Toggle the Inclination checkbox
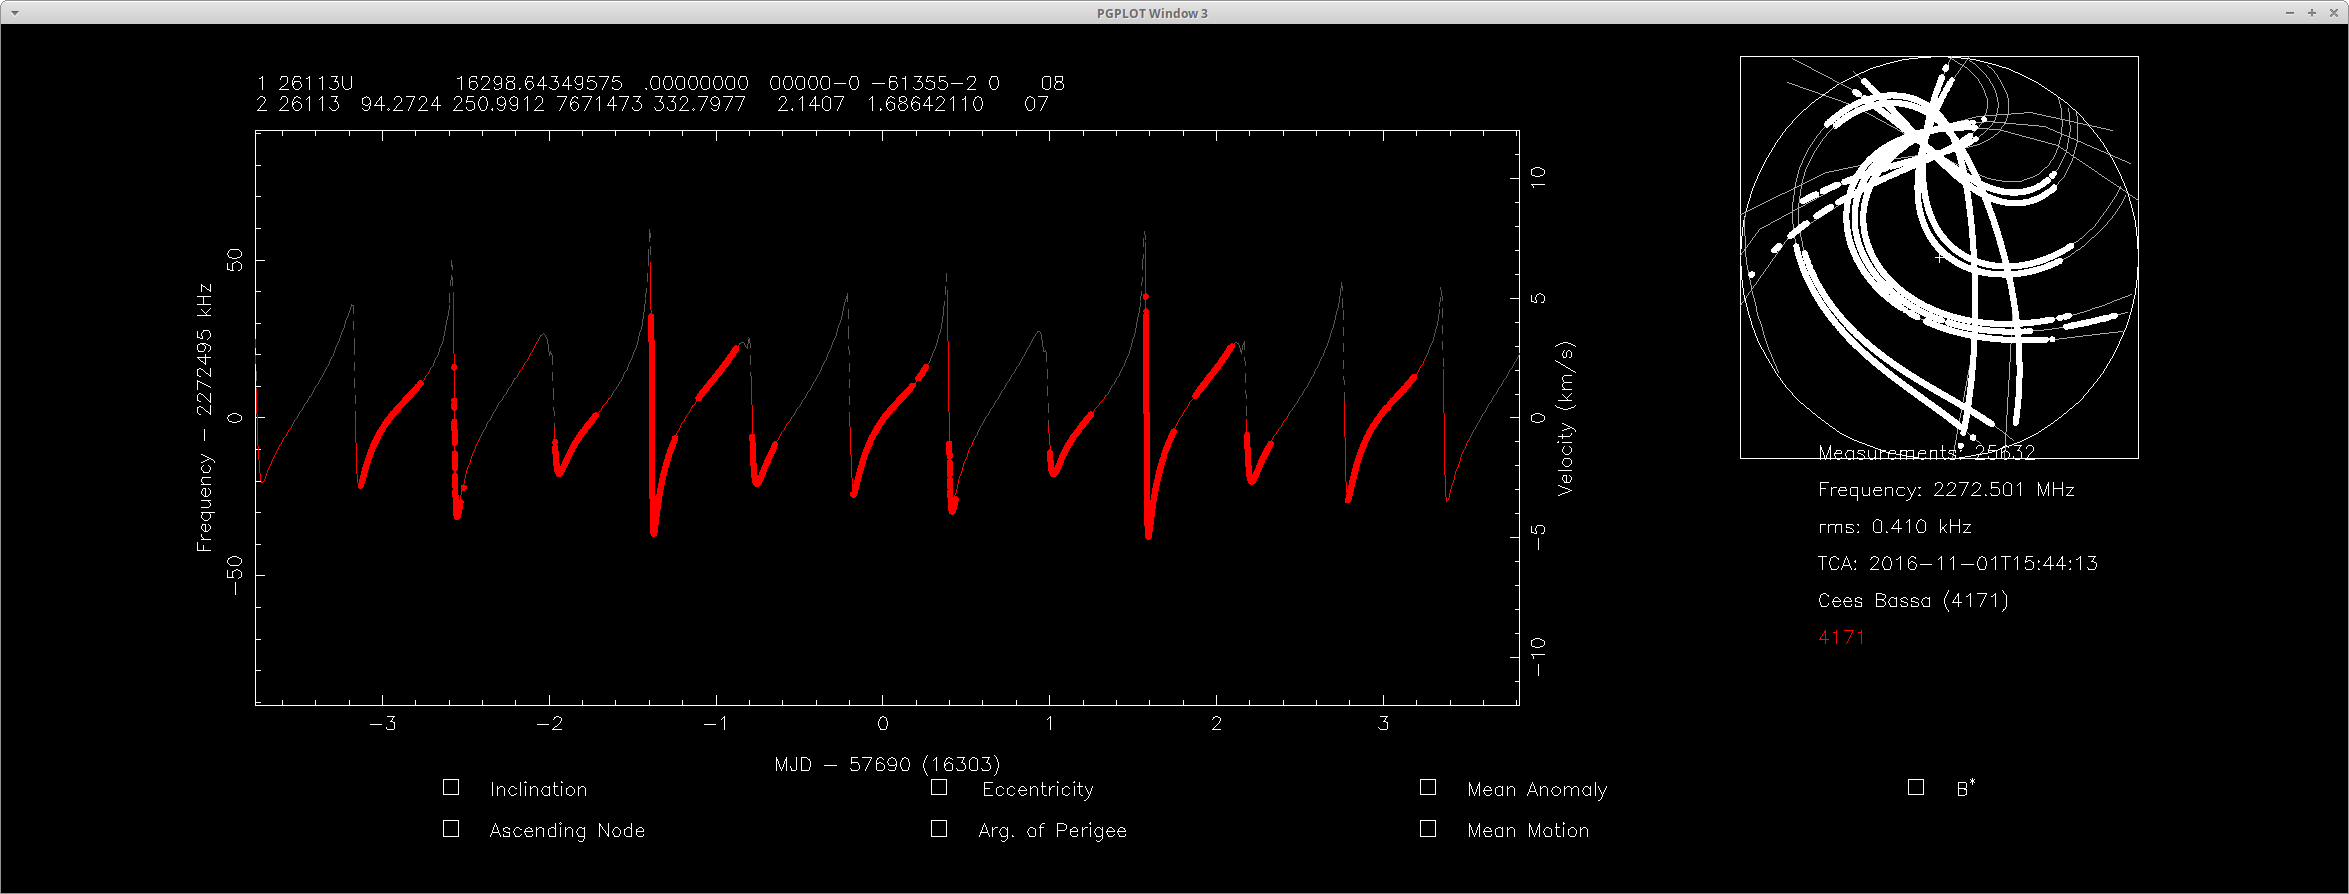2349x894 pixels. coord(451,788)
